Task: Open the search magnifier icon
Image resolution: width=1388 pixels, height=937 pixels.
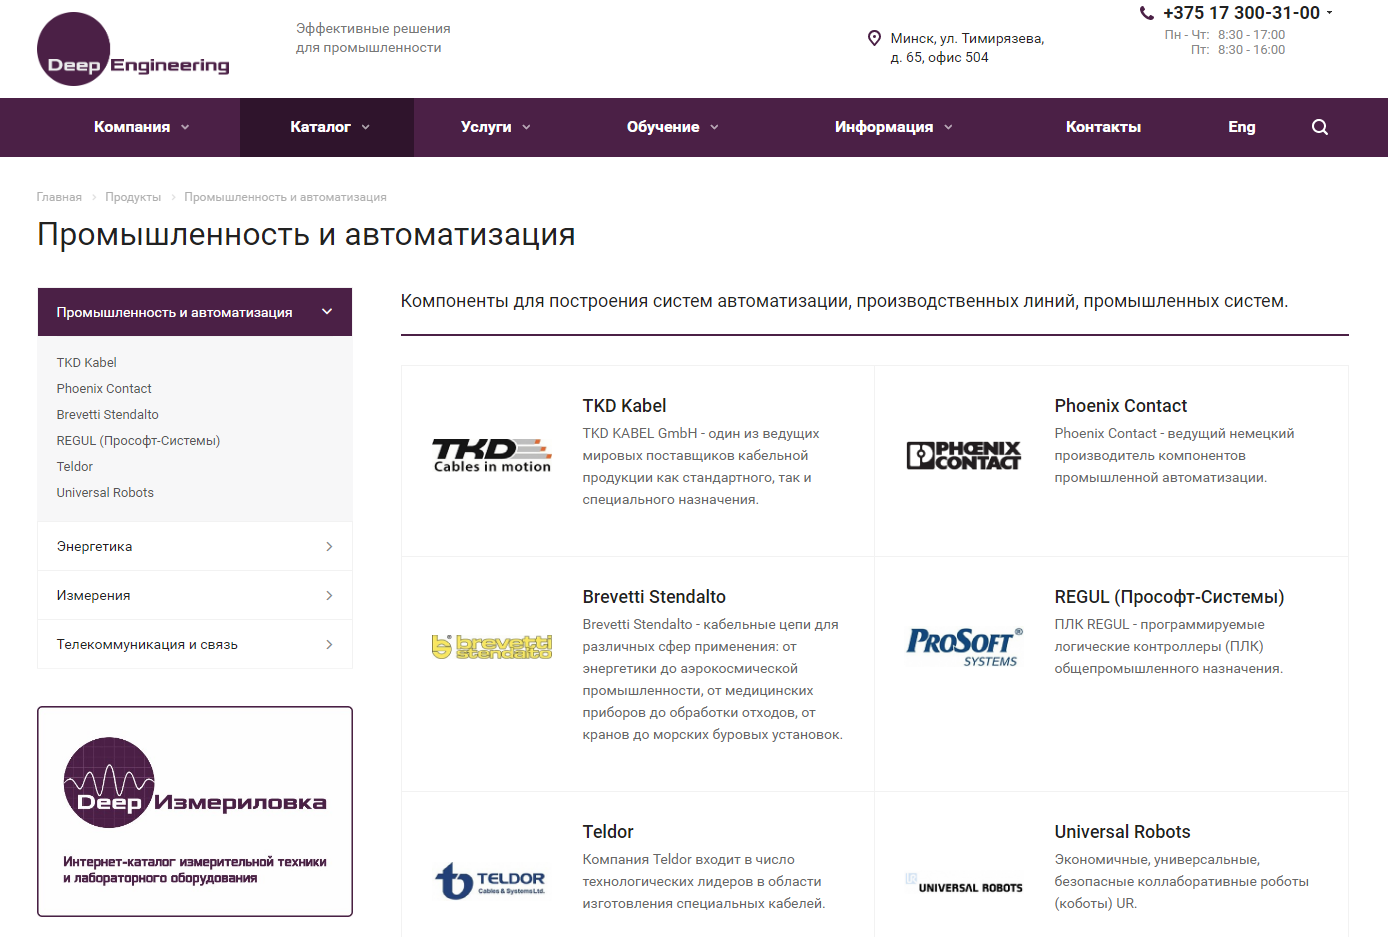Action: click(1320, 127)
